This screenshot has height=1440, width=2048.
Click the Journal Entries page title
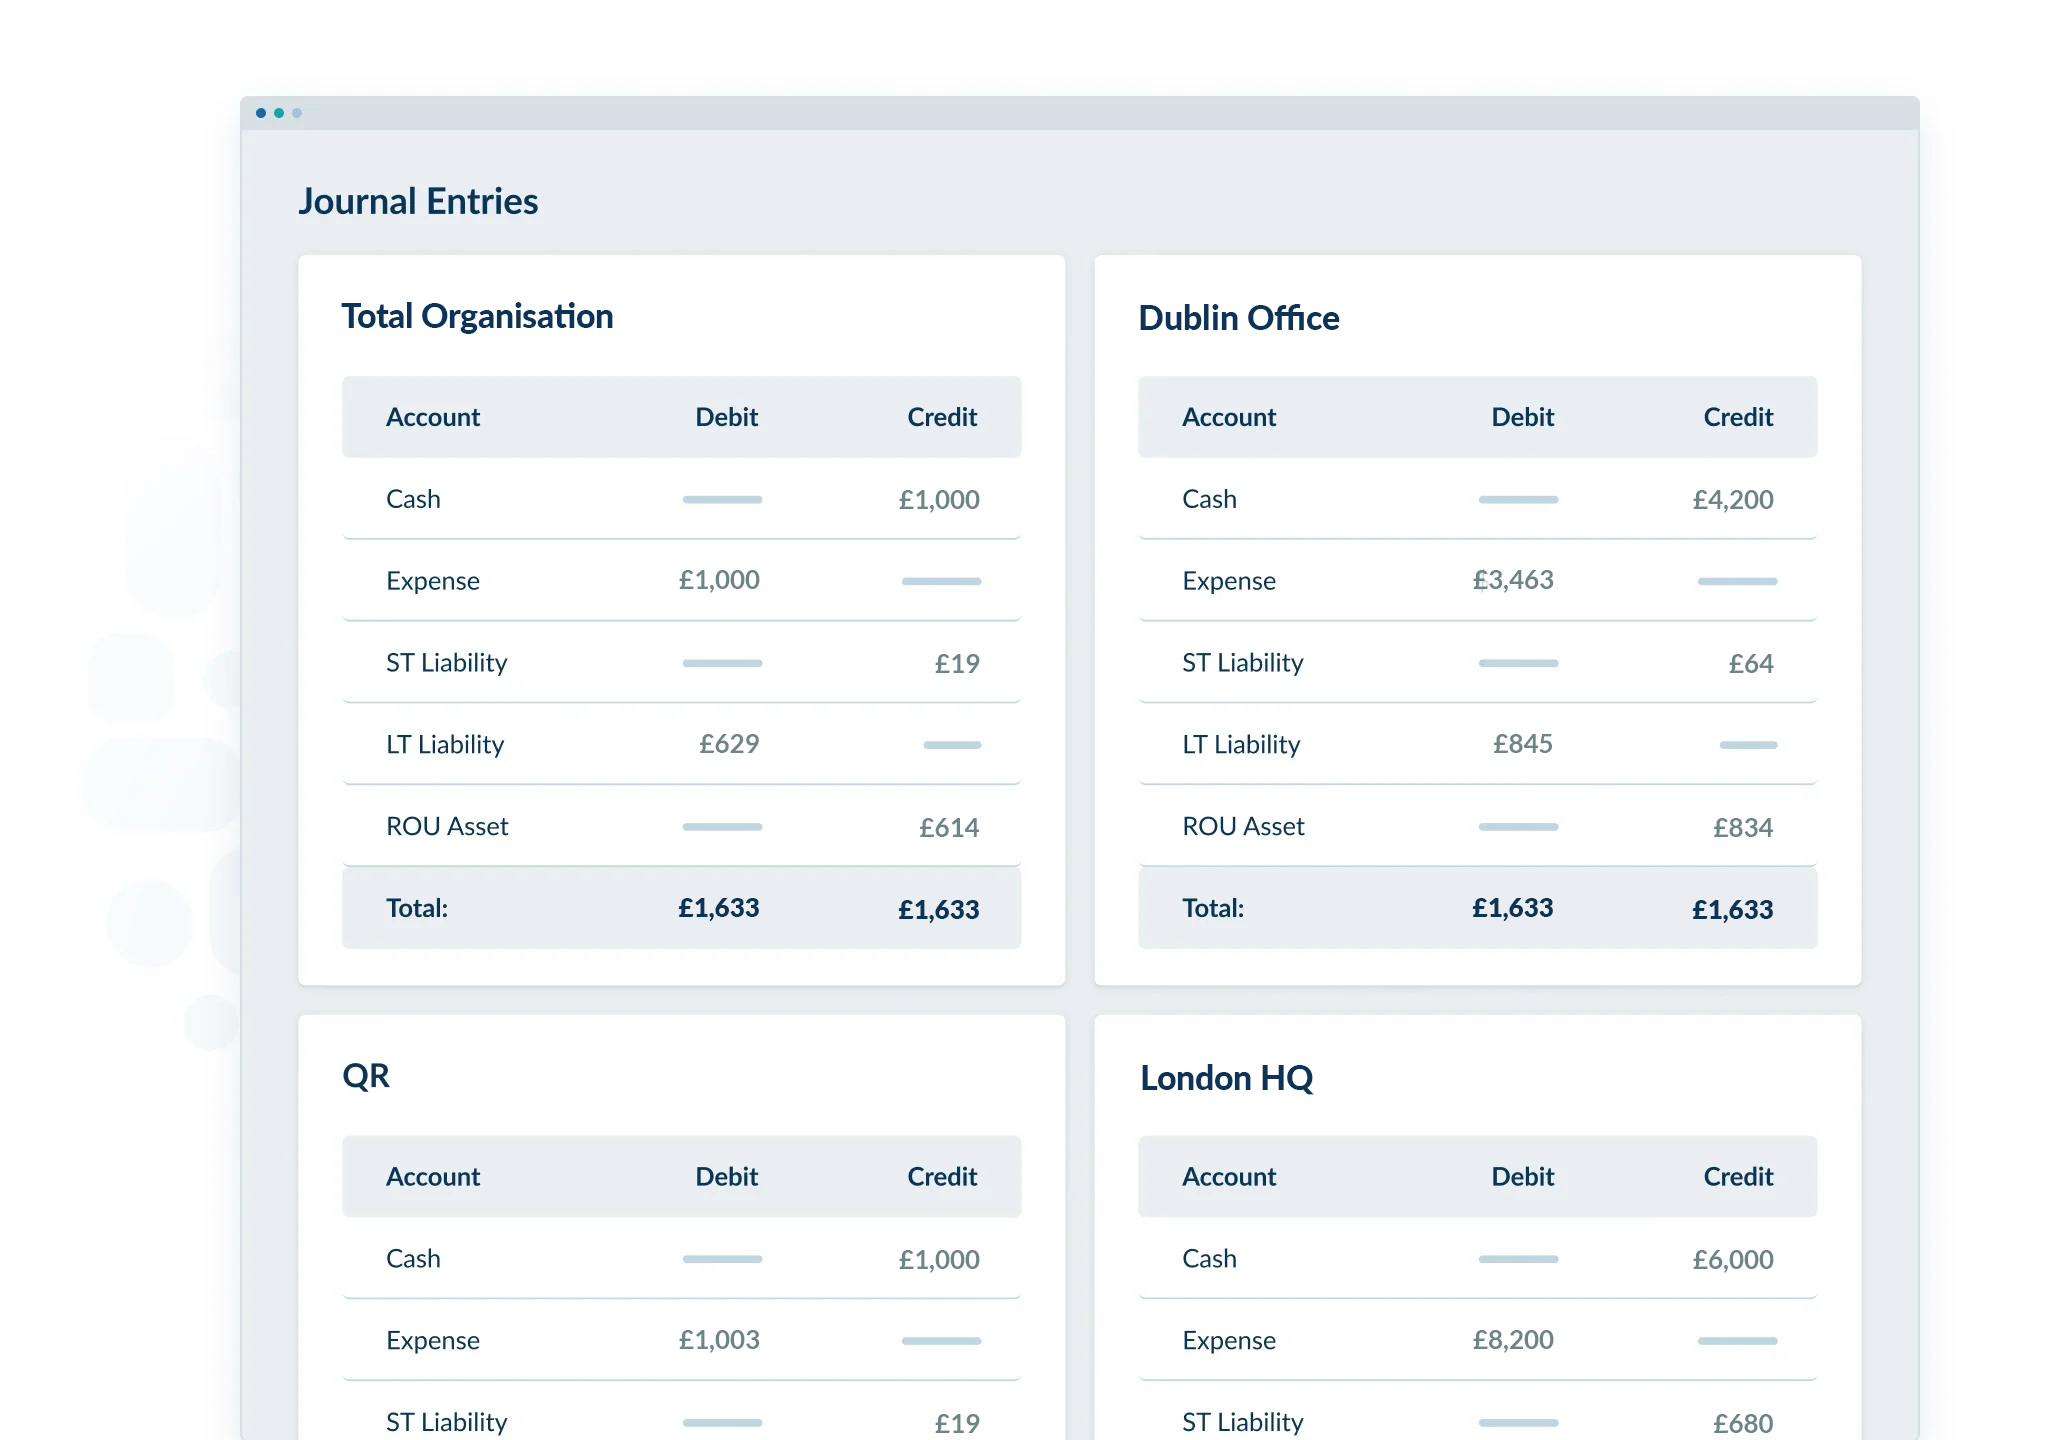pyautogui.click(x=419, y=200)
